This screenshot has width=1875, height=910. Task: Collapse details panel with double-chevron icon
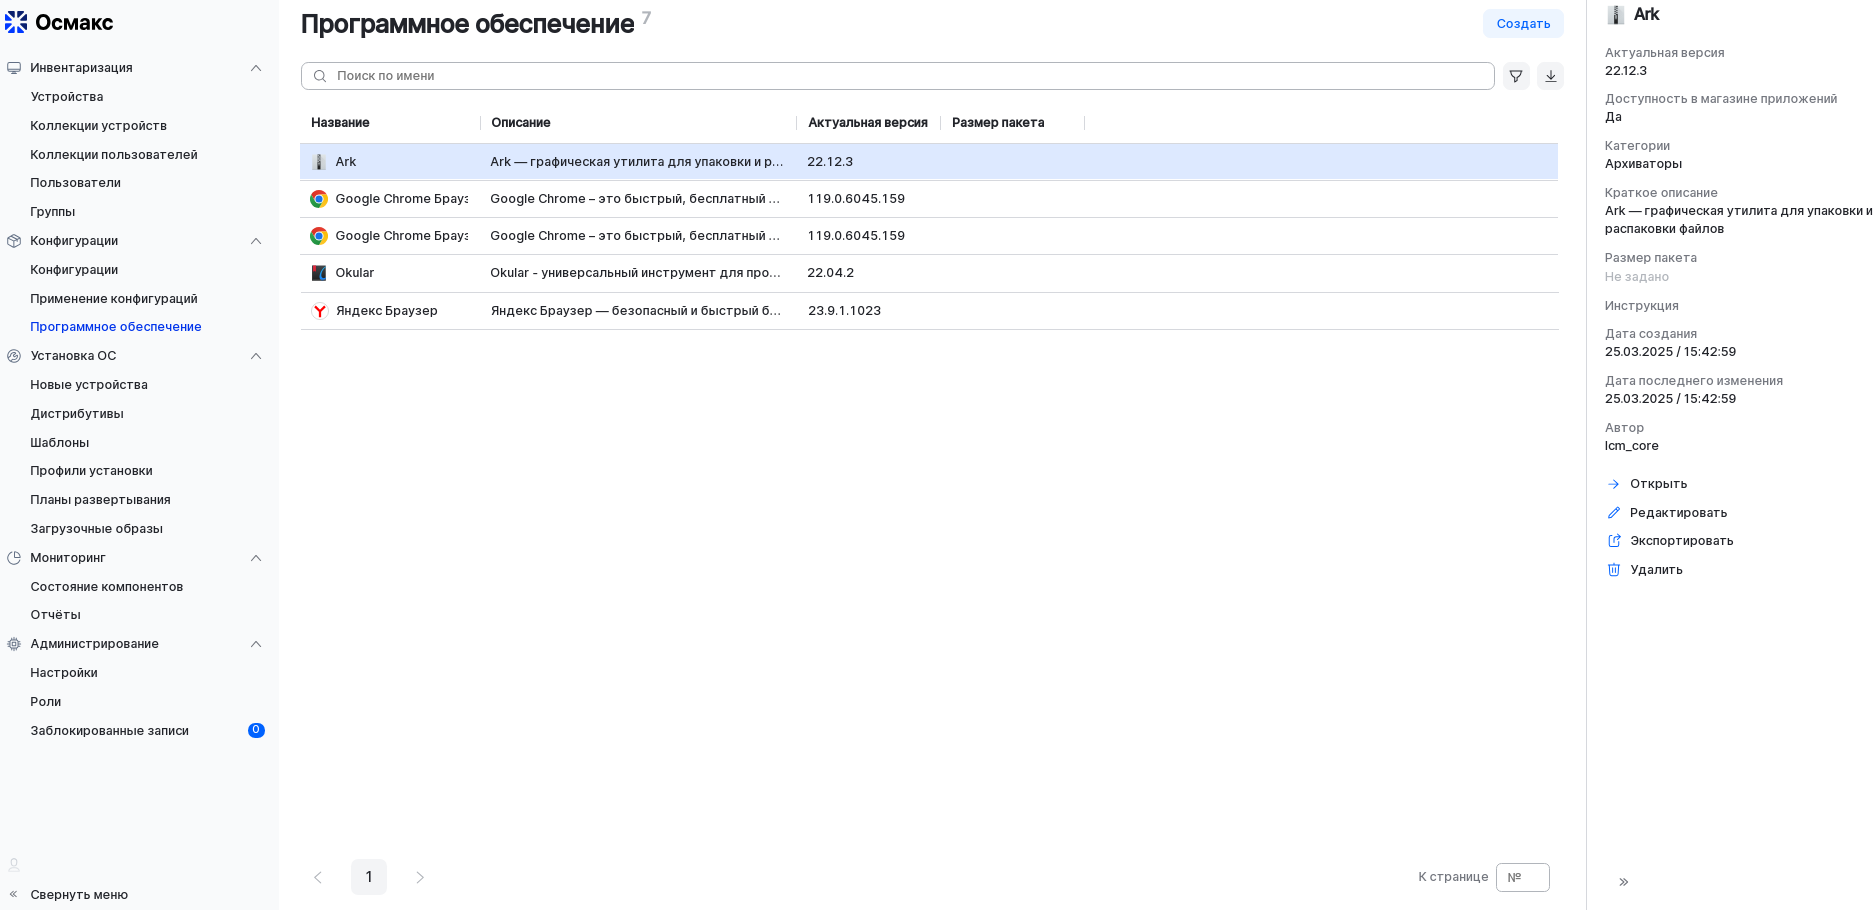click(1623, 882)
